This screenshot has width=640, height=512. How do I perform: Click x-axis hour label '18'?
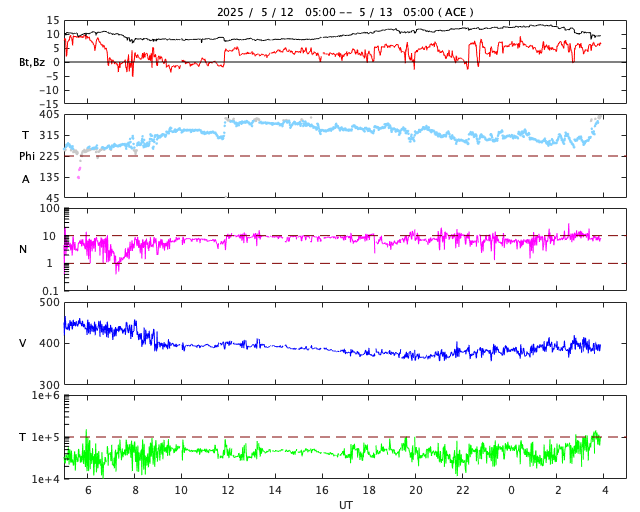click(369, 490)
